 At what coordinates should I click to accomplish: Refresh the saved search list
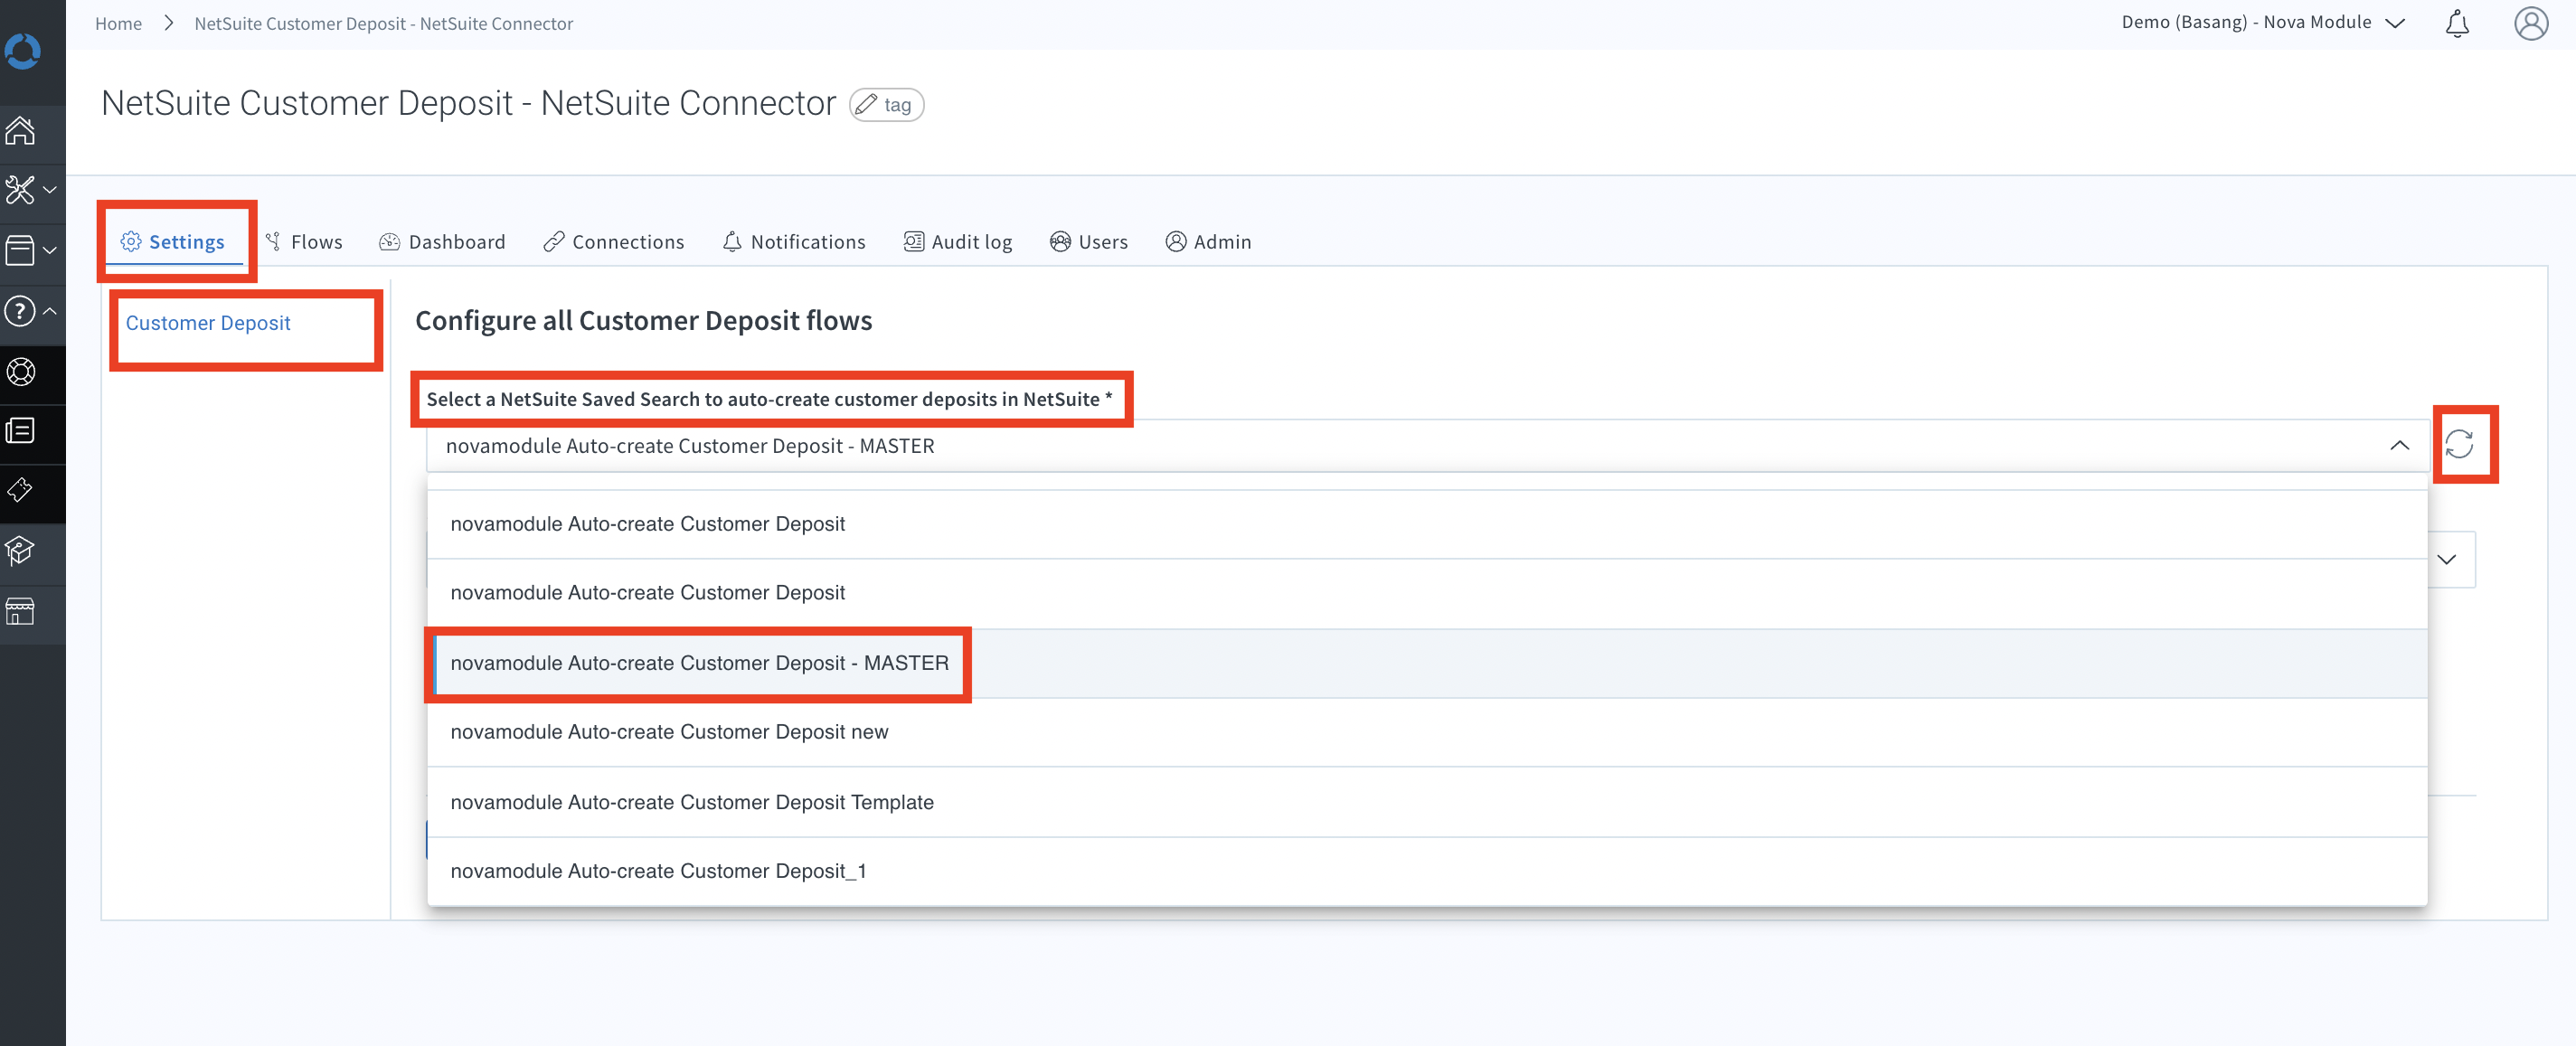2459,444
